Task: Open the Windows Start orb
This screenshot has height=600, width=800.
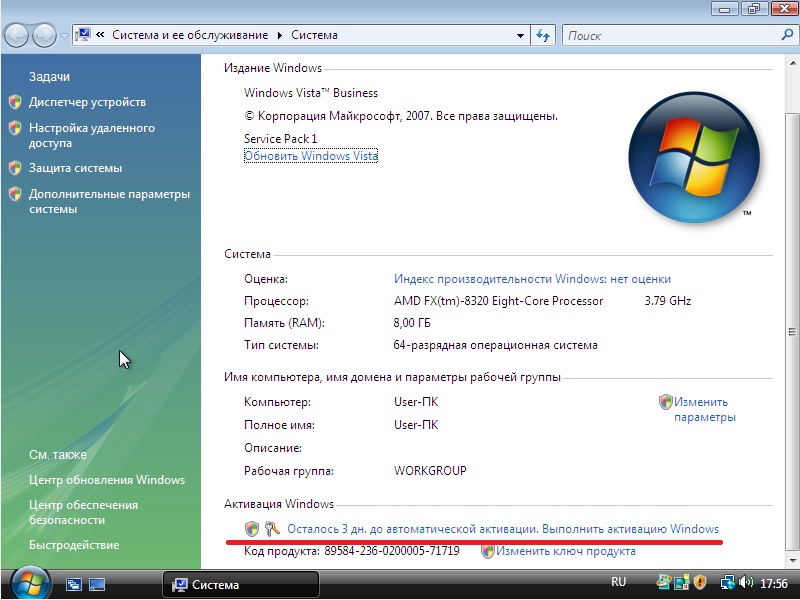Action: pos(31,583)
